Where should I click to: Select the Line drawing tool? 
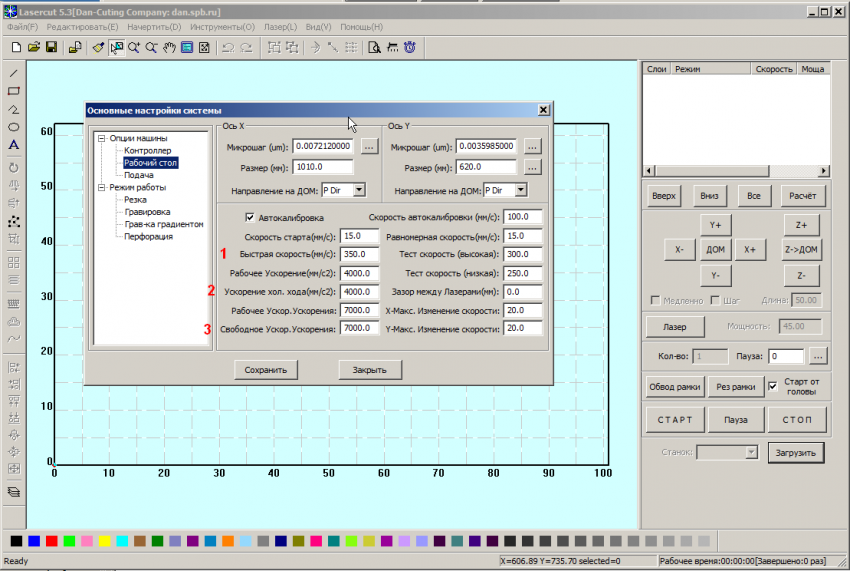pos(14,73)
